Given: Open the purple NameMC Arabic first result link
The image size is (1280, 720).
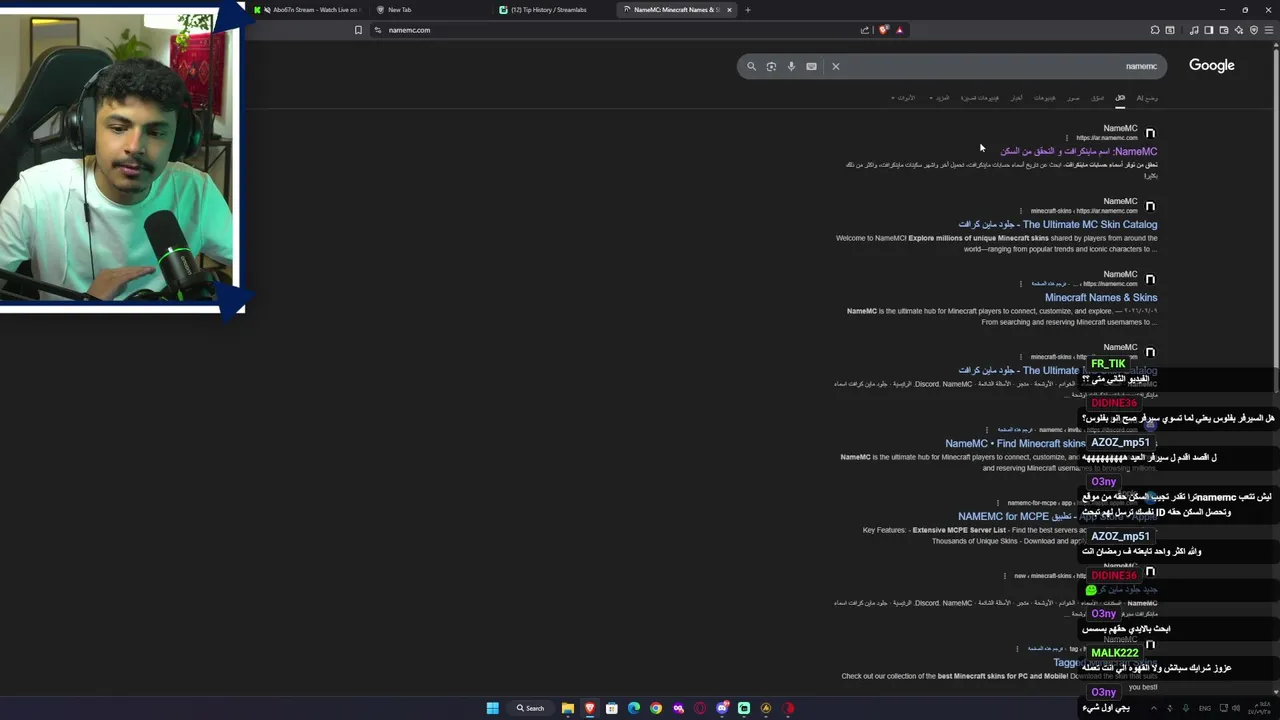Looking at the screenshot, I should click(1078, 151).
